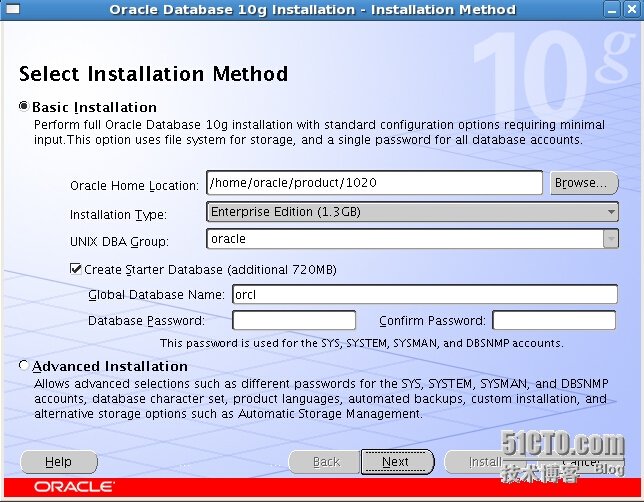Click the Back button
Image resolution: width=644 pixels, height=502 pixels.
326,462
